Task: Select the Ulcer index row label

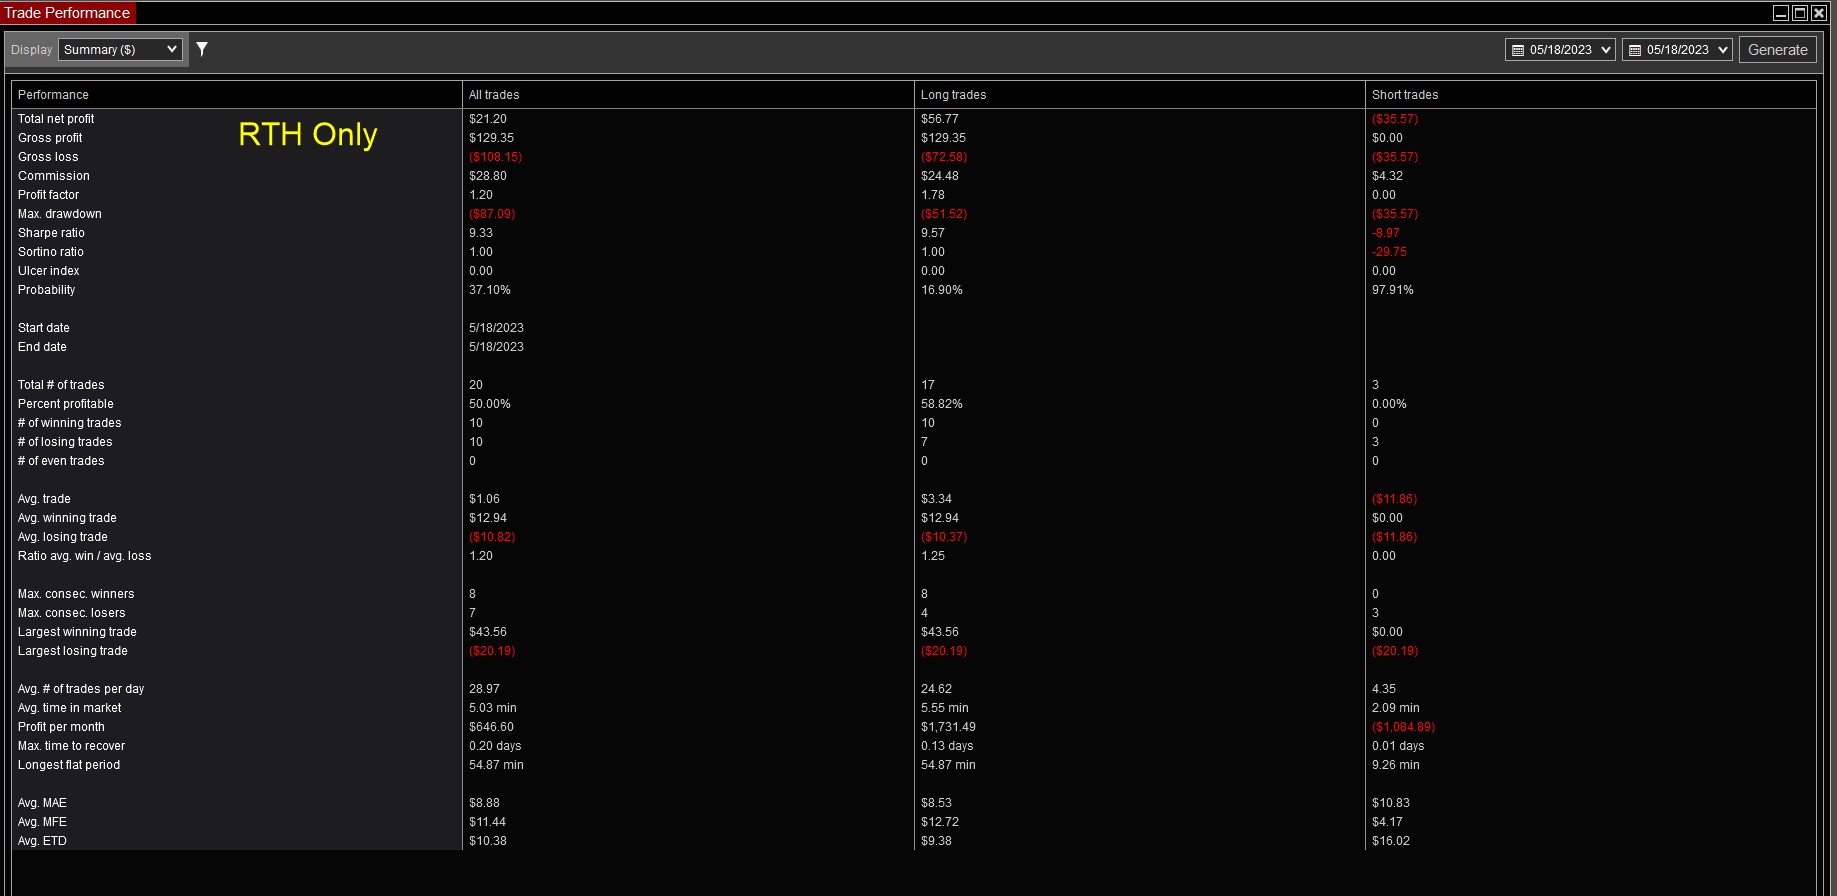Action: [x=49, y=271]
